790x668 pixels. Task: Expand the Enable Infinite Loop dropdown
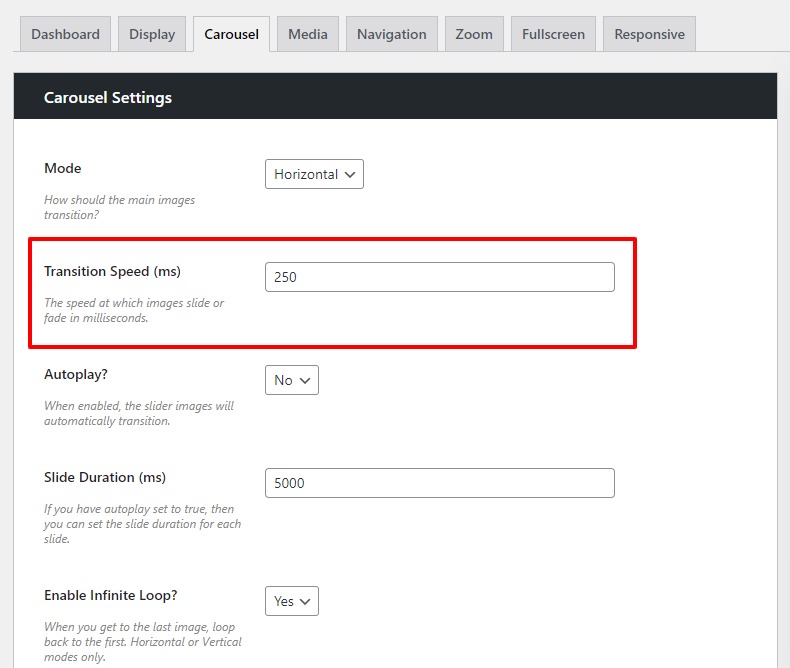coord(292,601)
